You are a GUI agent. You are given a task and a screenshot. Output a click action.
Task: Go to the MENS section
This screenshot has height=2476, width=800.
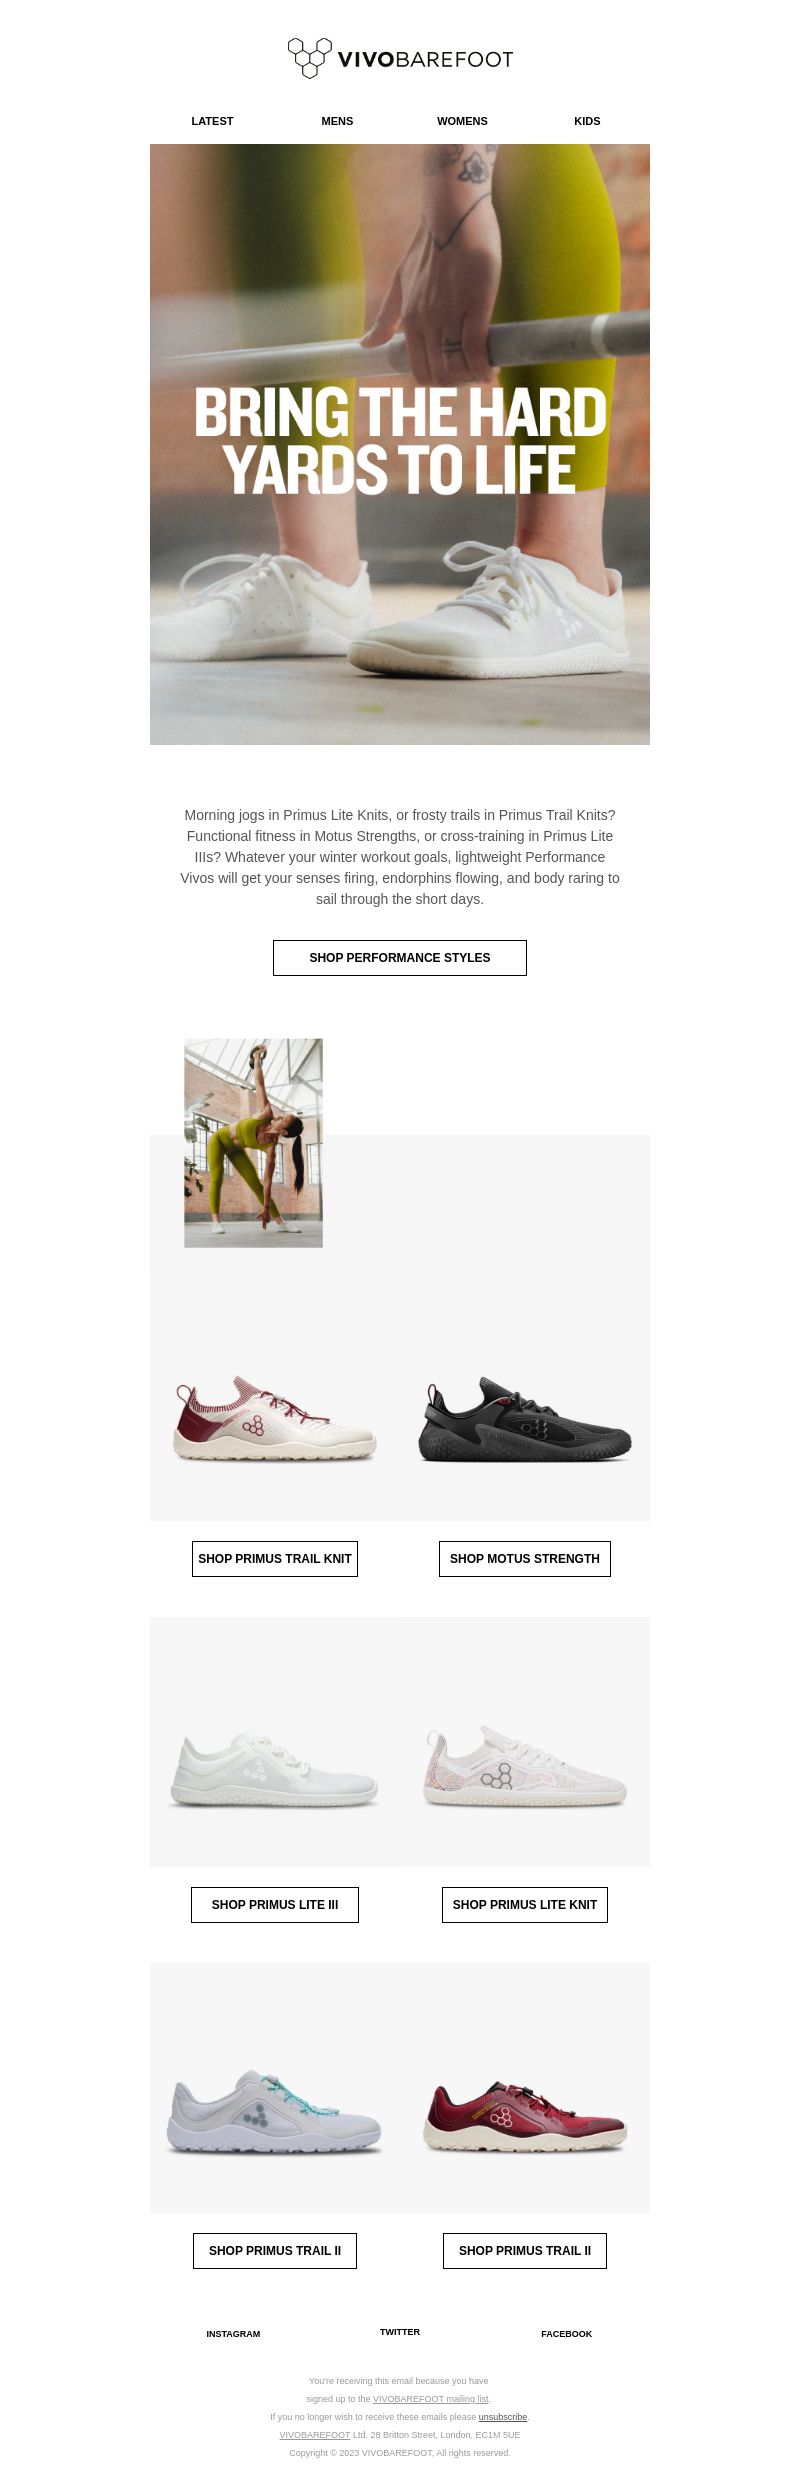337,121
